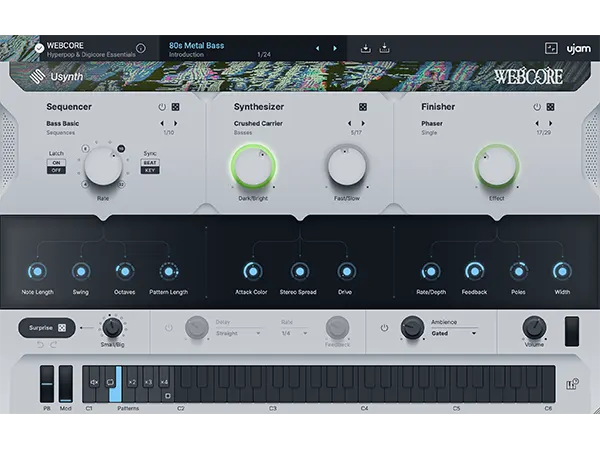This screenshot has width=600, height=450.
Task: Toggle Ambience power button
Action: click(x=384, y=328)
